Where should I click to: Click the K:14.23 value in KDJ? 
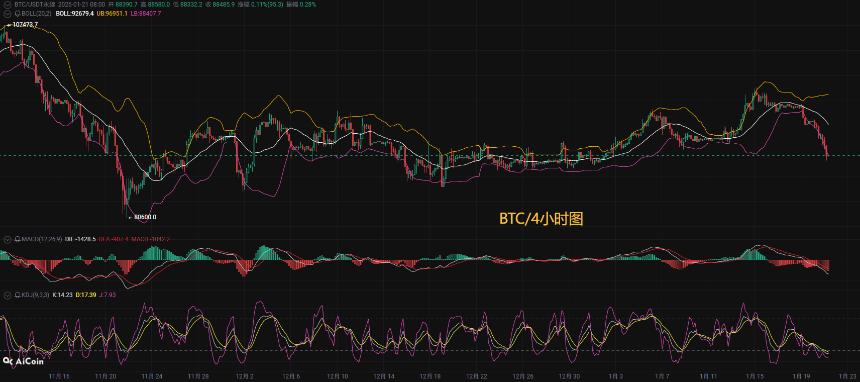point(63,295)
